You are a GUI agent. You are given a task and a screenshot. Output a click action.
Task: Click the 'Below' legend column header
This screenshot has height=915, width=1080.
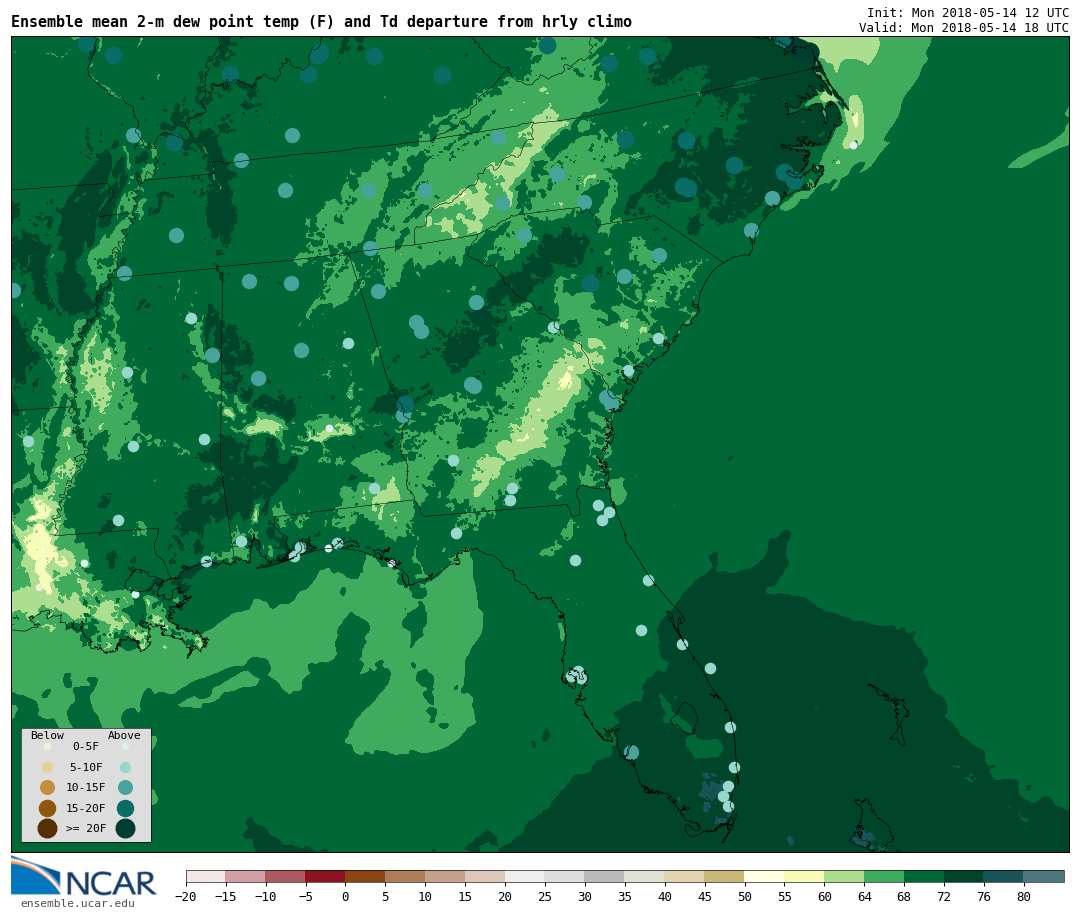[47, 736]
